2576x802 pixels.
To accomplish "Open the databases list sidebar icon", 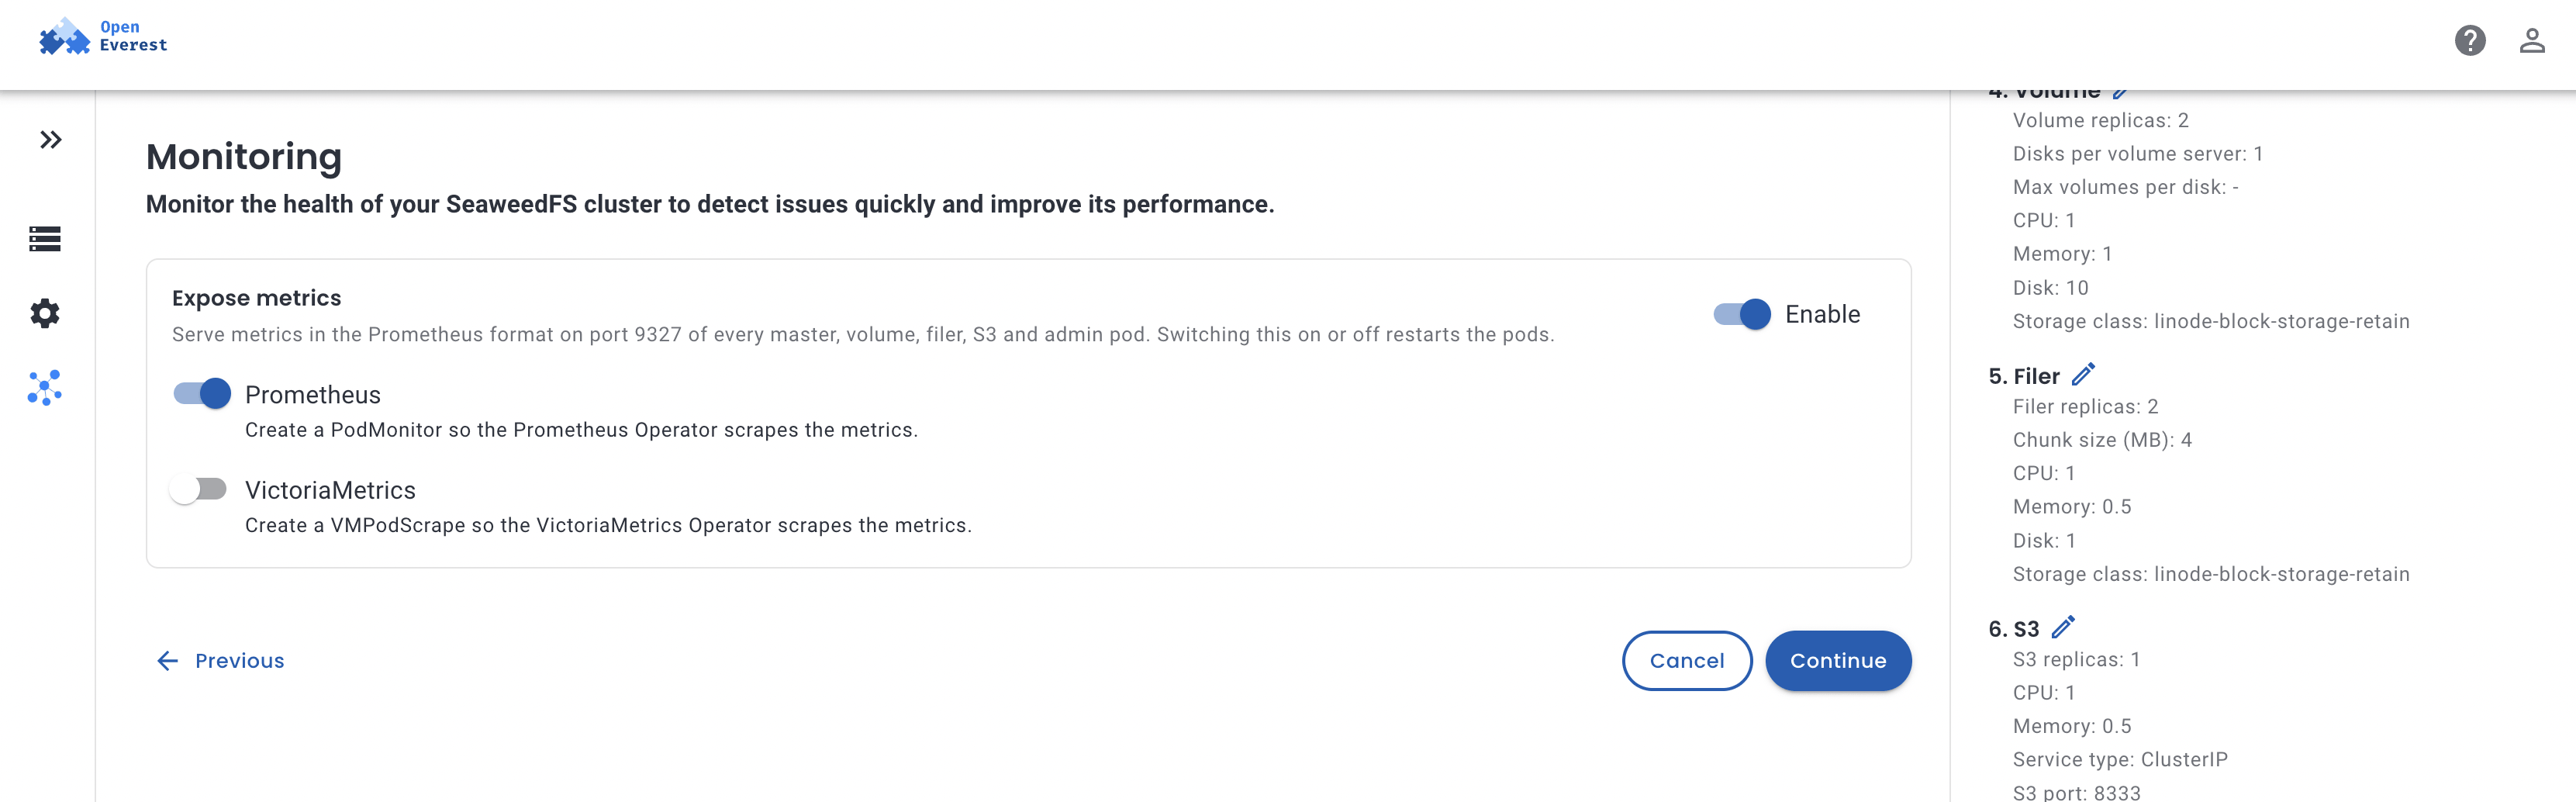I will pos(45,239).
